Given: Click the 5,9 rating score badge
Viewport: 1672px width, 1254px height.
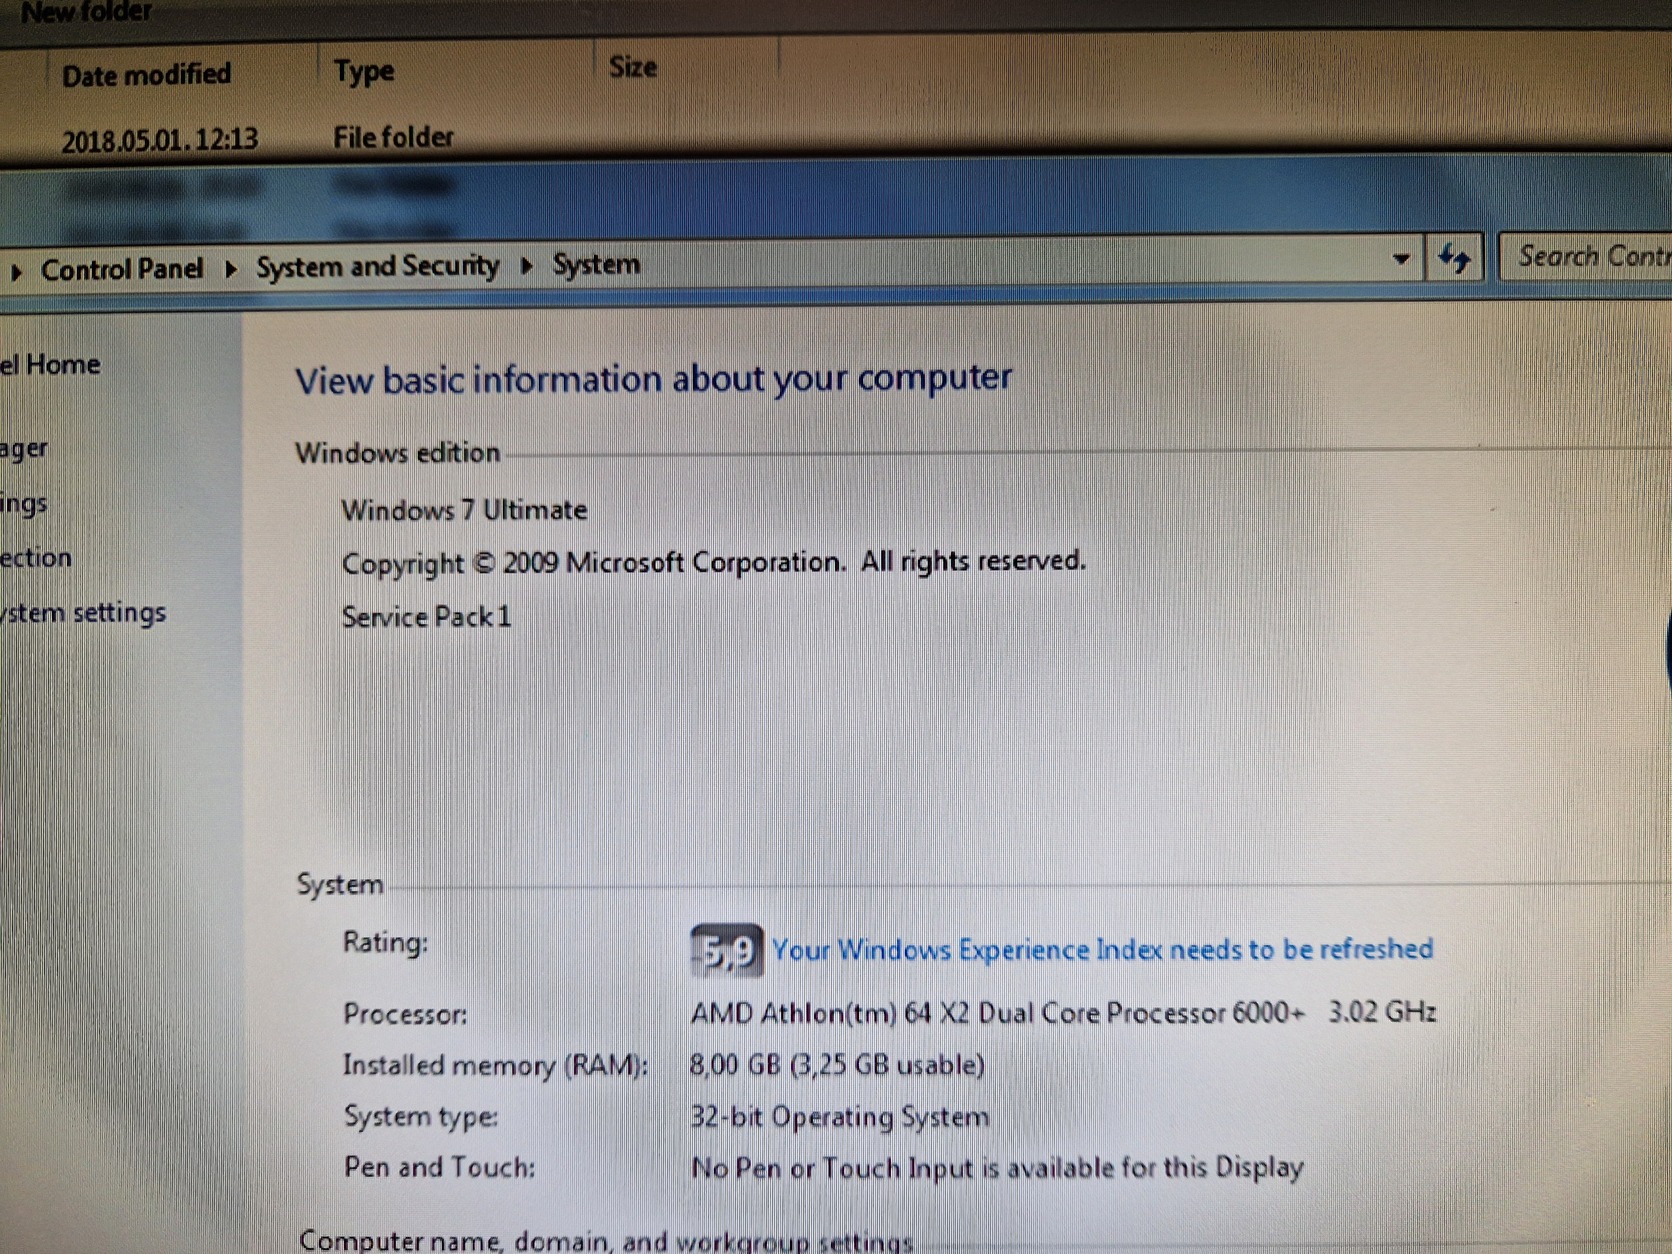Looking at the screenshot, I should [x=727, y=951].
